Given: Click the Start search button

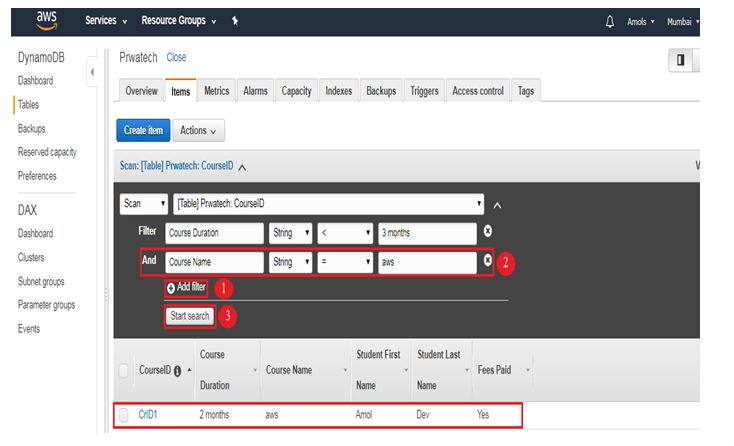Looking at the screenshot, I should click(x=190, y=316).
